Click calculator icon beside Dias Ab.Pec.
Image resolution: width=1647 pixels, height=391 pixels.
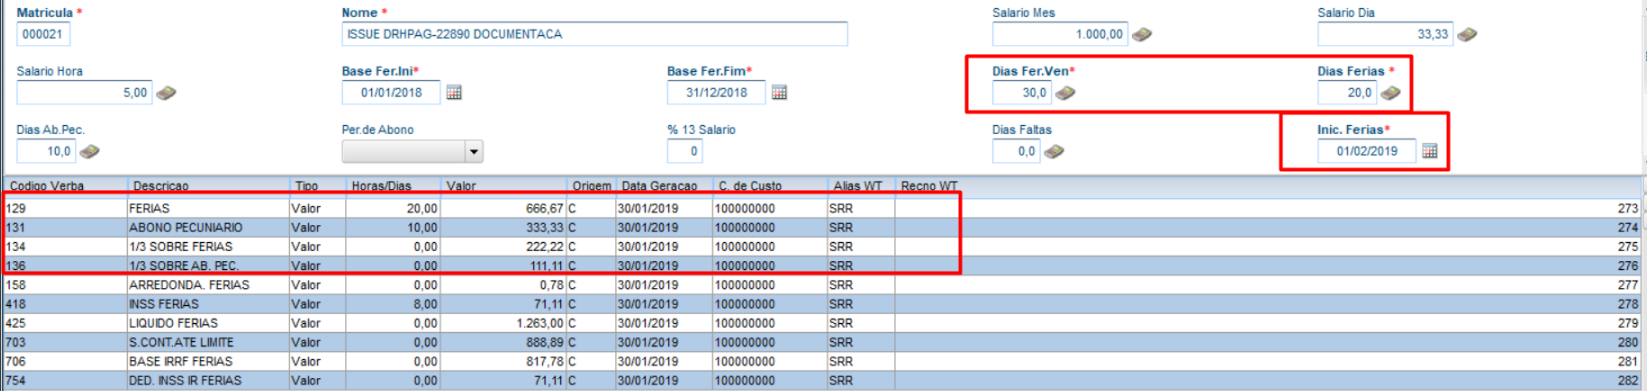point(89,152)
